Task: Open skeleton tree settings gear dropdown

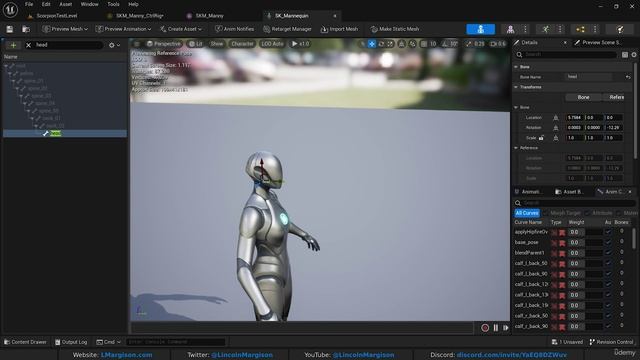Action: [114, 45]
